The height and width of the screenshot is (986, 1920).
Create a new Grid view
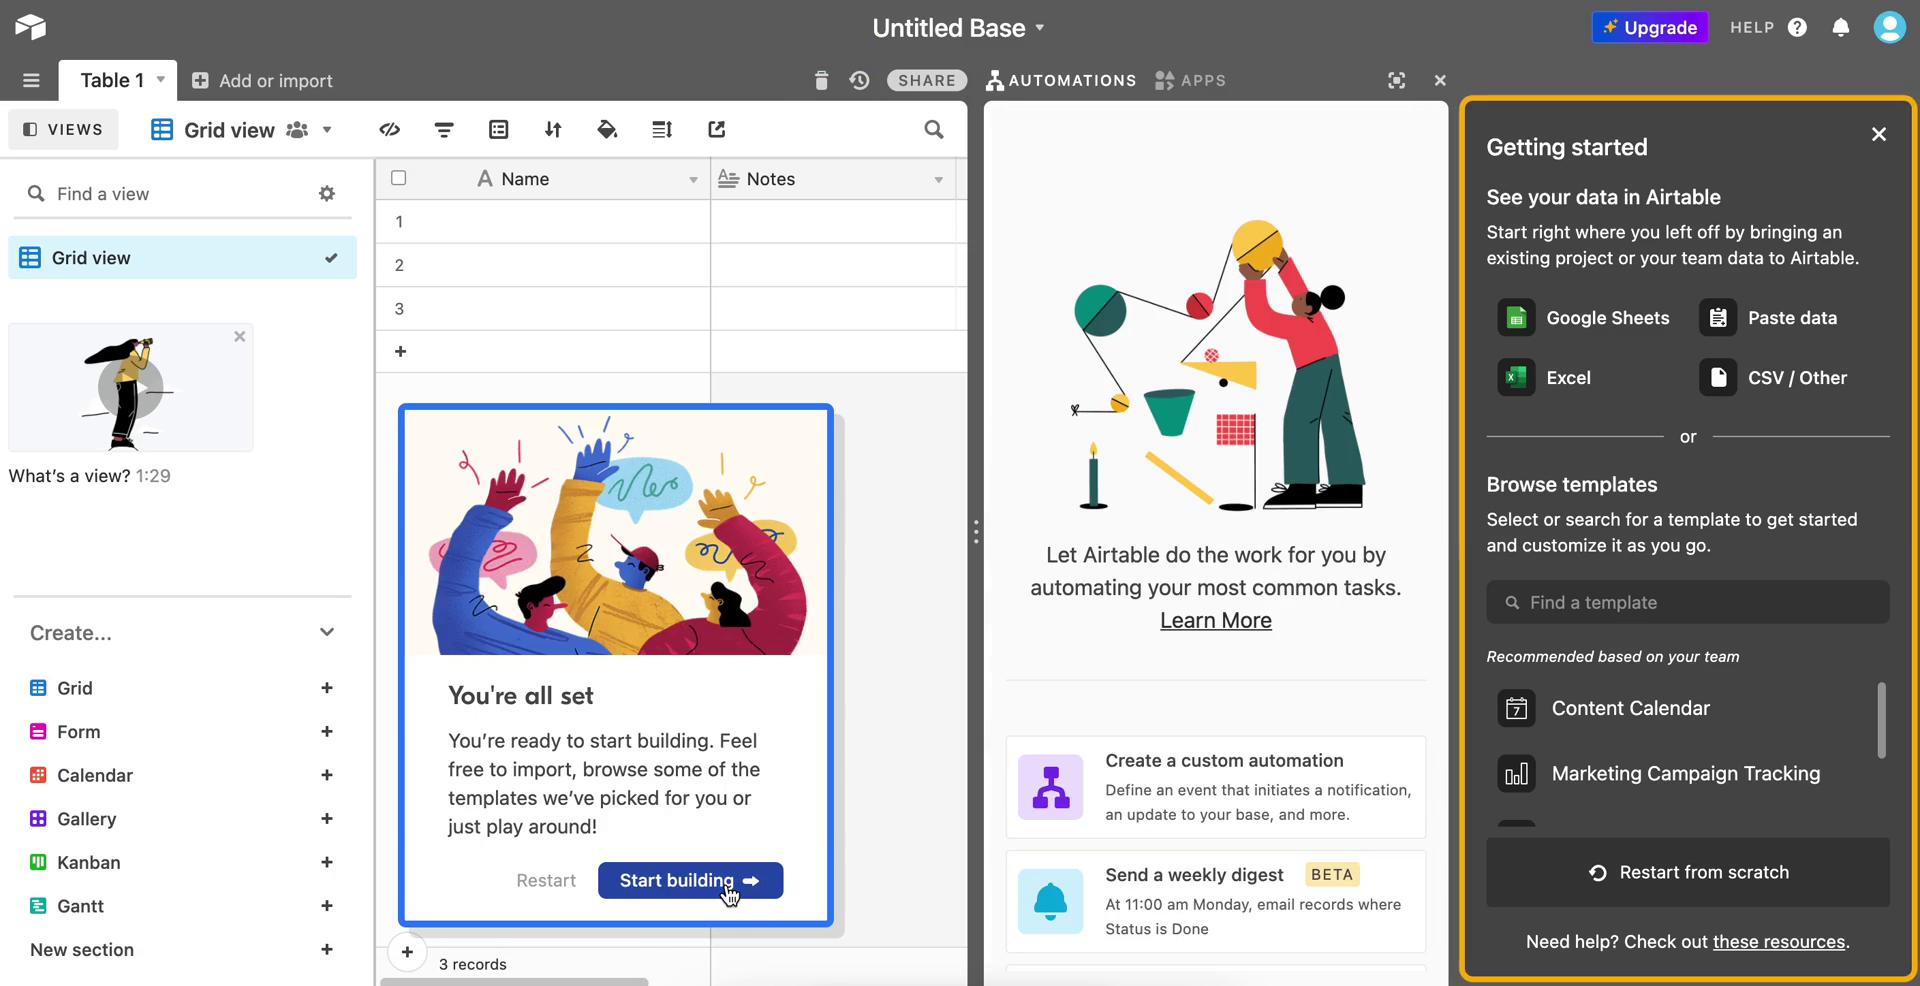coord(327,688)
